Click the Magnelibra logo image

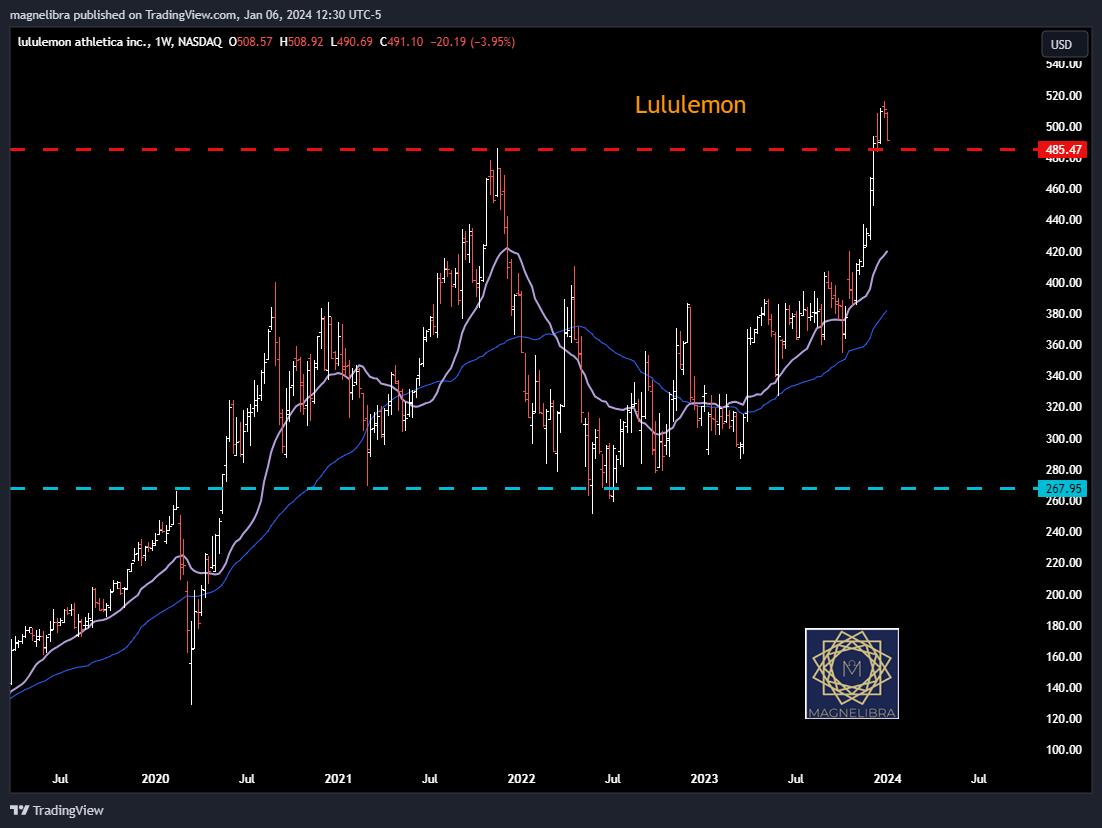[852, 673]
